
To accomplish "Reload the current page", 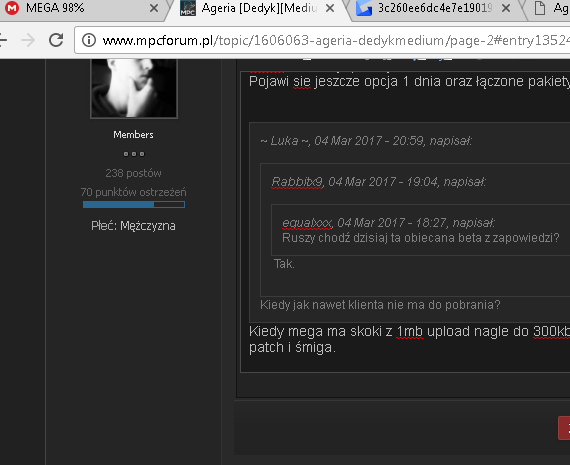I will [x=56, y=40].
